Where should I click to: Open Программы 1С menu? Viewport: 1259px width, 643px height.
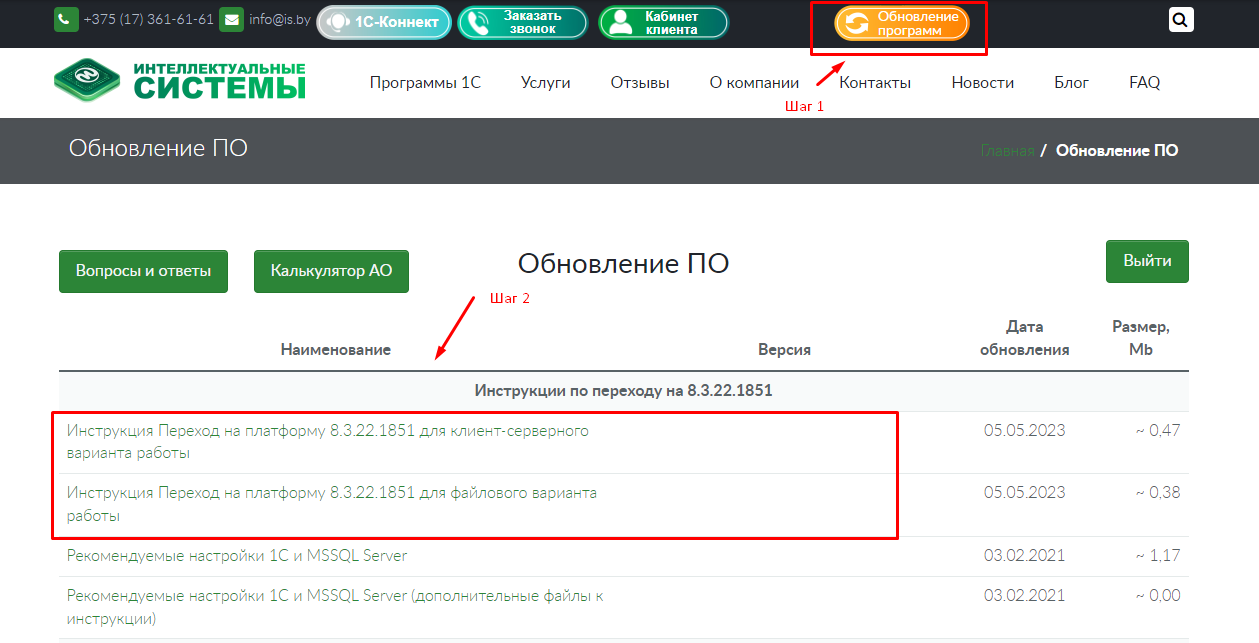(425, 83)
